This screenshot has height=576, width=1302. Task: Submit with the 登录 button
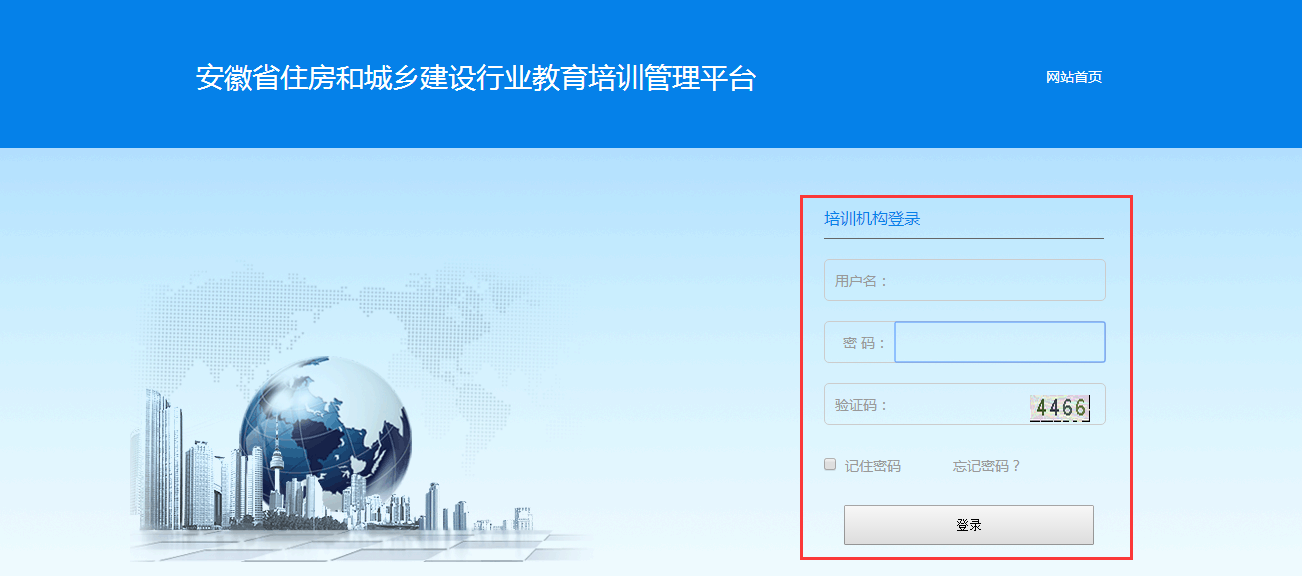click(969, 525)
